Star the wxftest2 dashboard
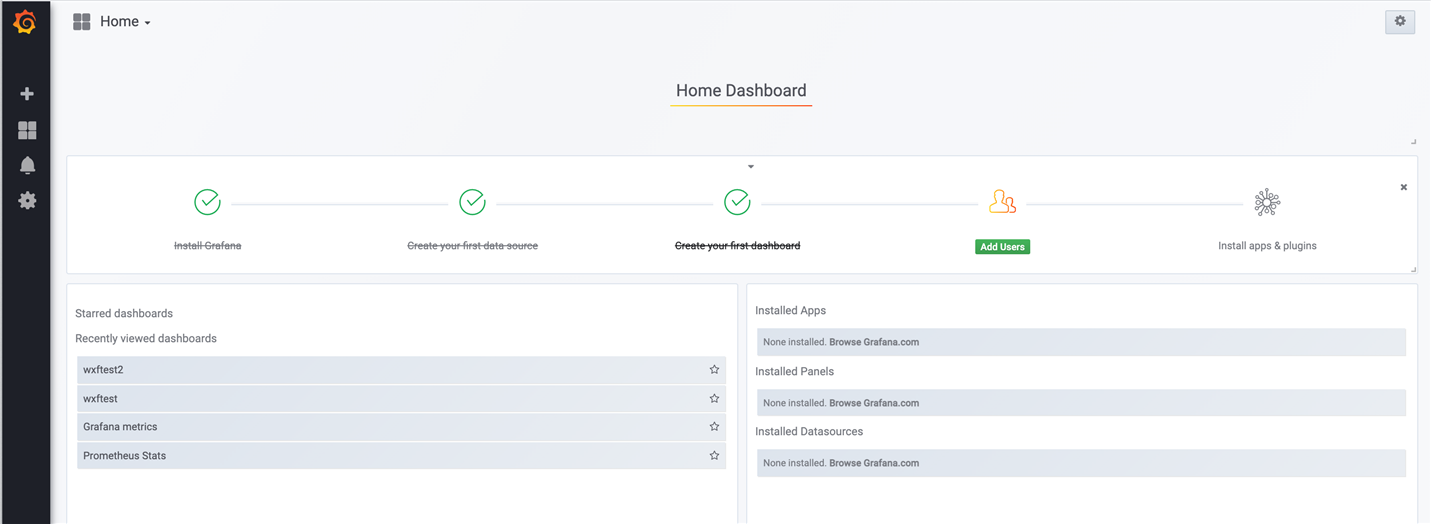Viewport: 1431px width, 524px height. pos(714,369)
